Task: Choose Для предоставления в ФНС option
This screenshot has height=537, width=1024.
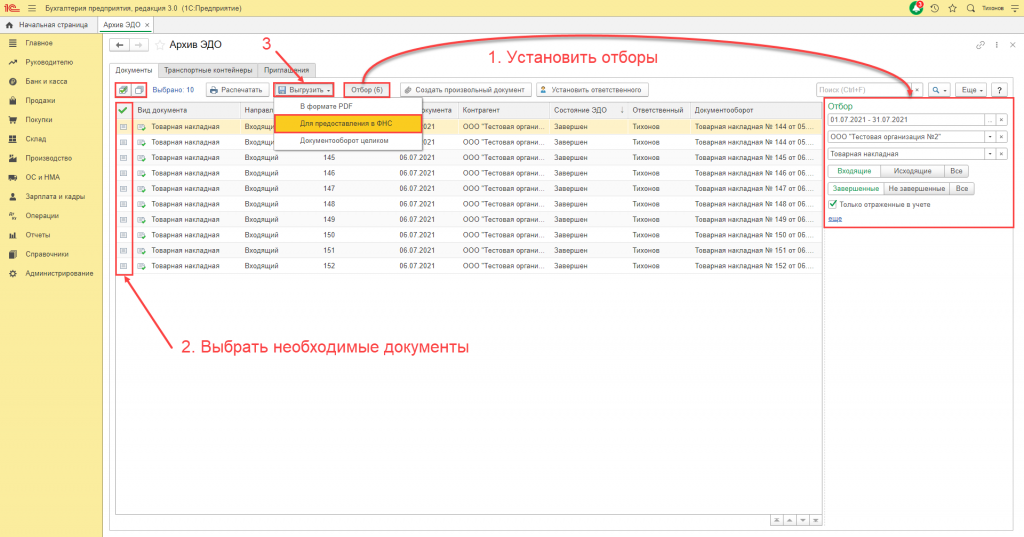Action: point(348,123)
